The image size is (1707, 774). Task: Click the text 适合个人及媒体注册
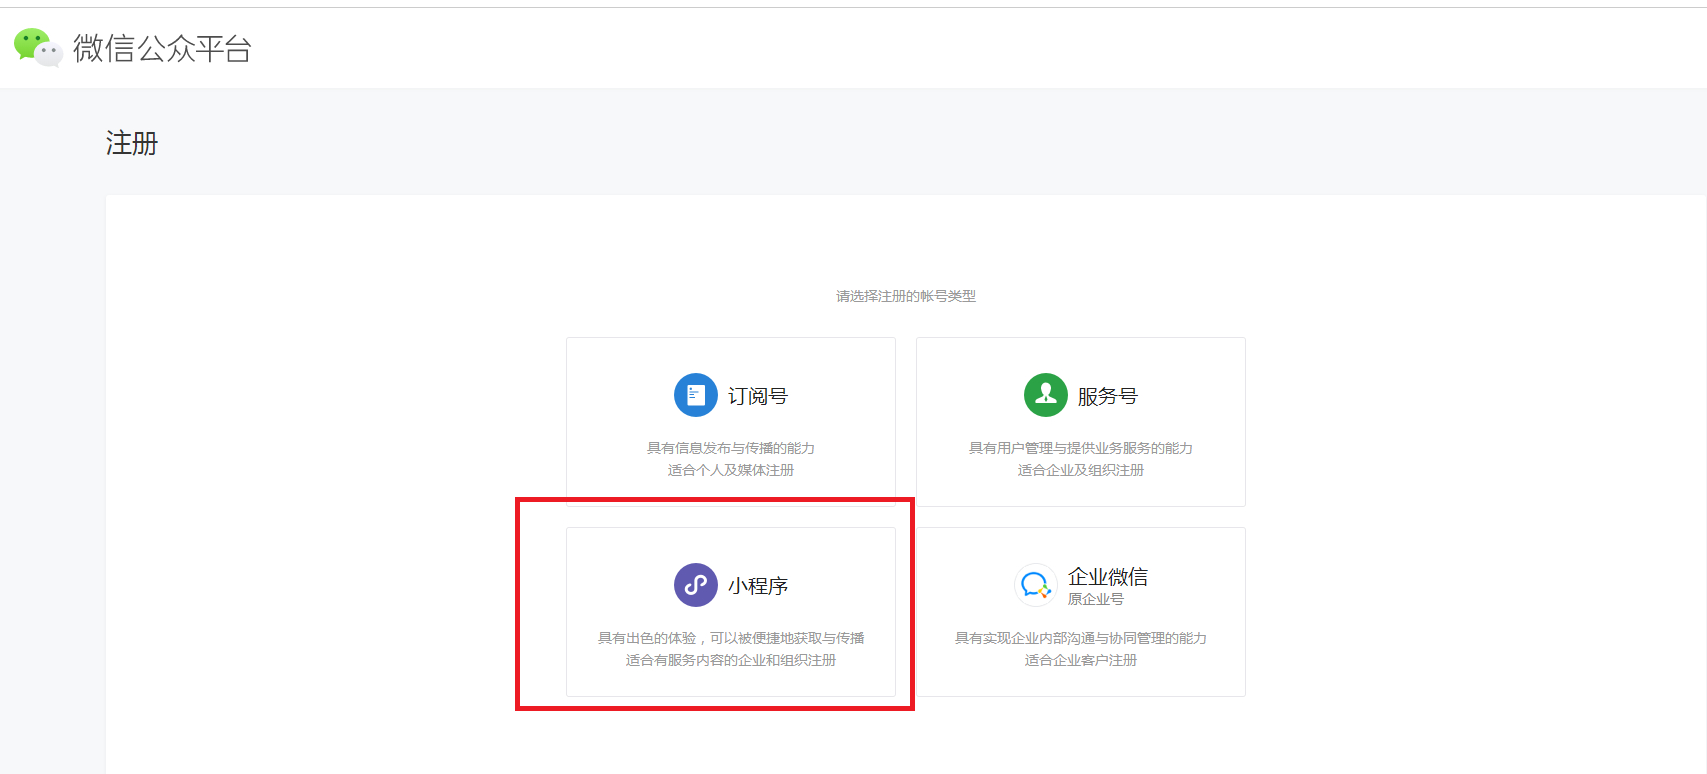[731, 470]
